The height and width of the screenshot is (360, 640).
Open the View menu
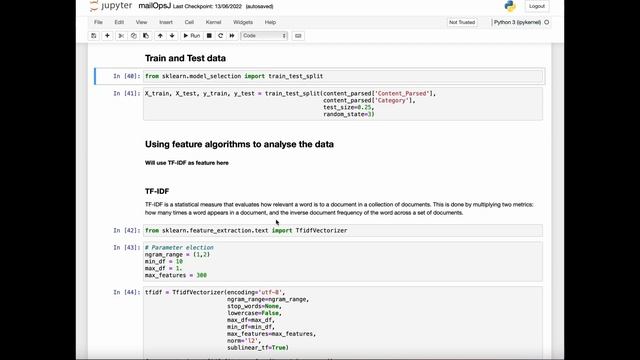point(141,22)
